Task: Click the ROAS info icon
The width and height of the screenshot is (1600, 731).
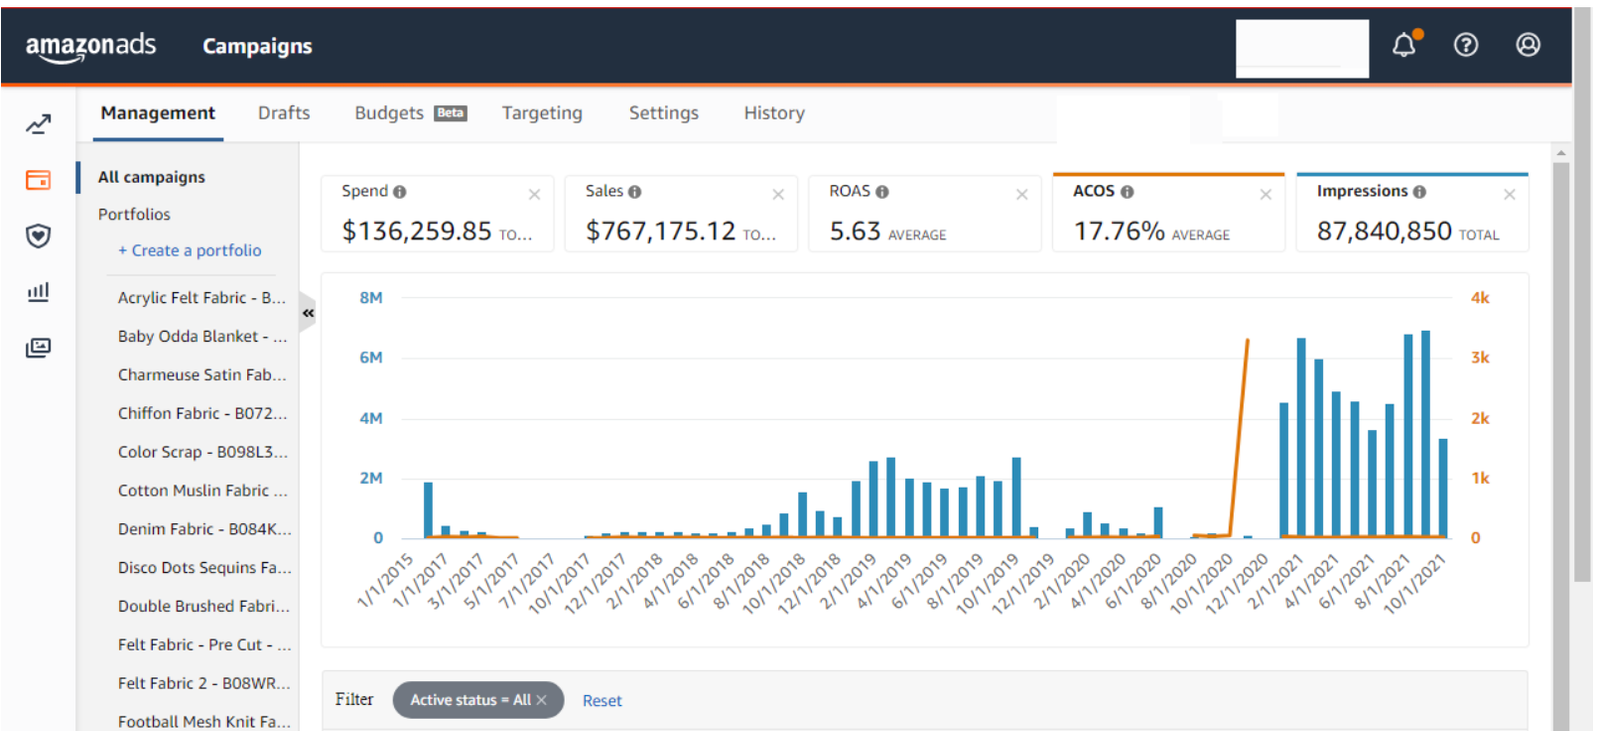Action: coord(882,192)
